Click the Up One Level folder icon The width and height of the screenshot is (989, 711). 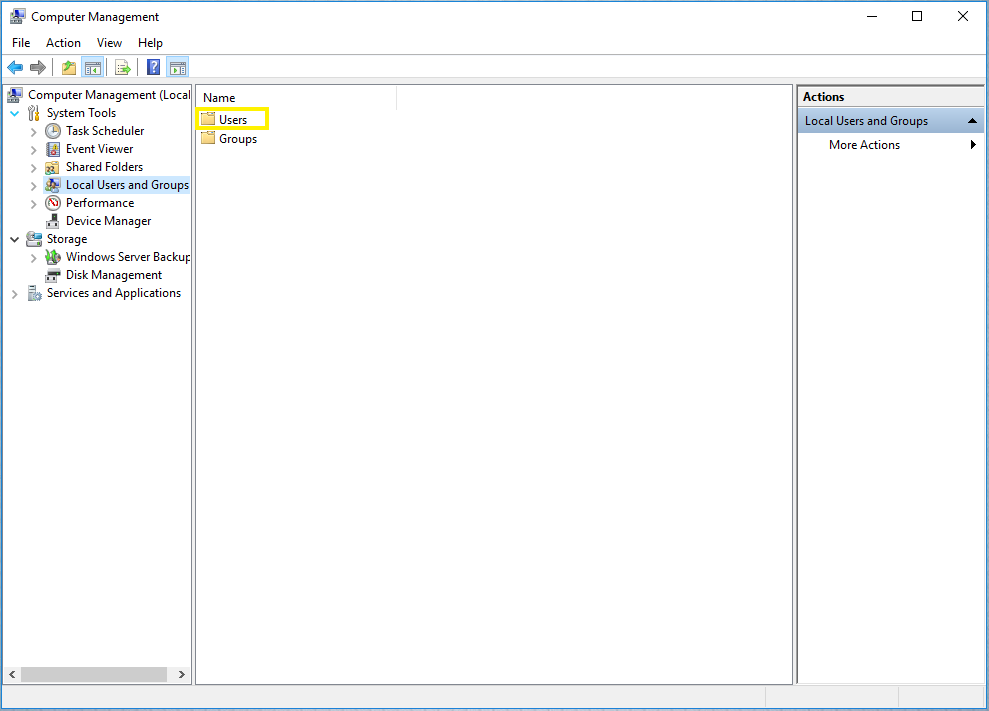(x=68, y=68)
